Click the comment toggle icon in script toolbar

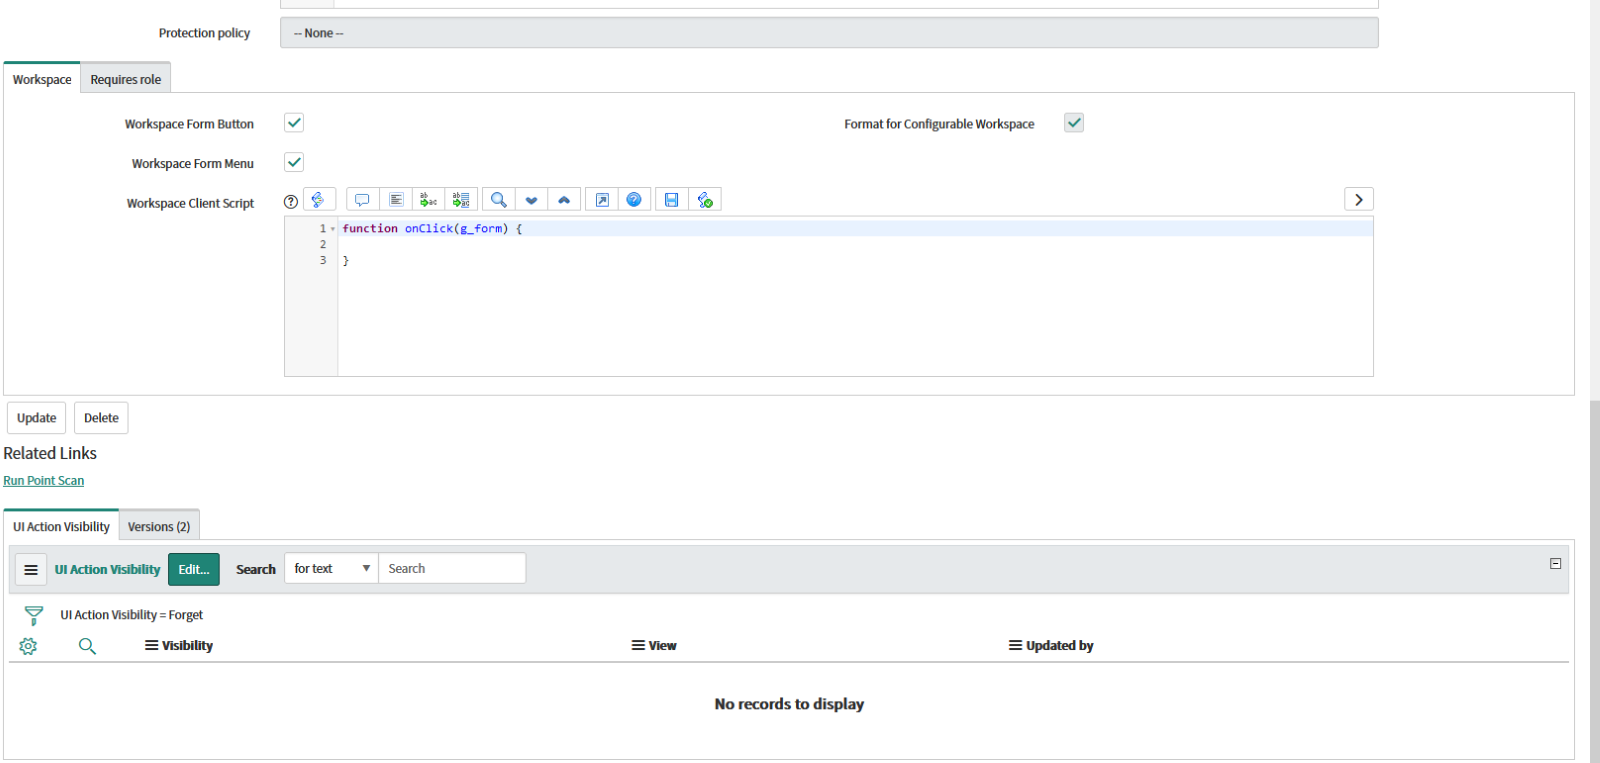(x=362, y=200)
